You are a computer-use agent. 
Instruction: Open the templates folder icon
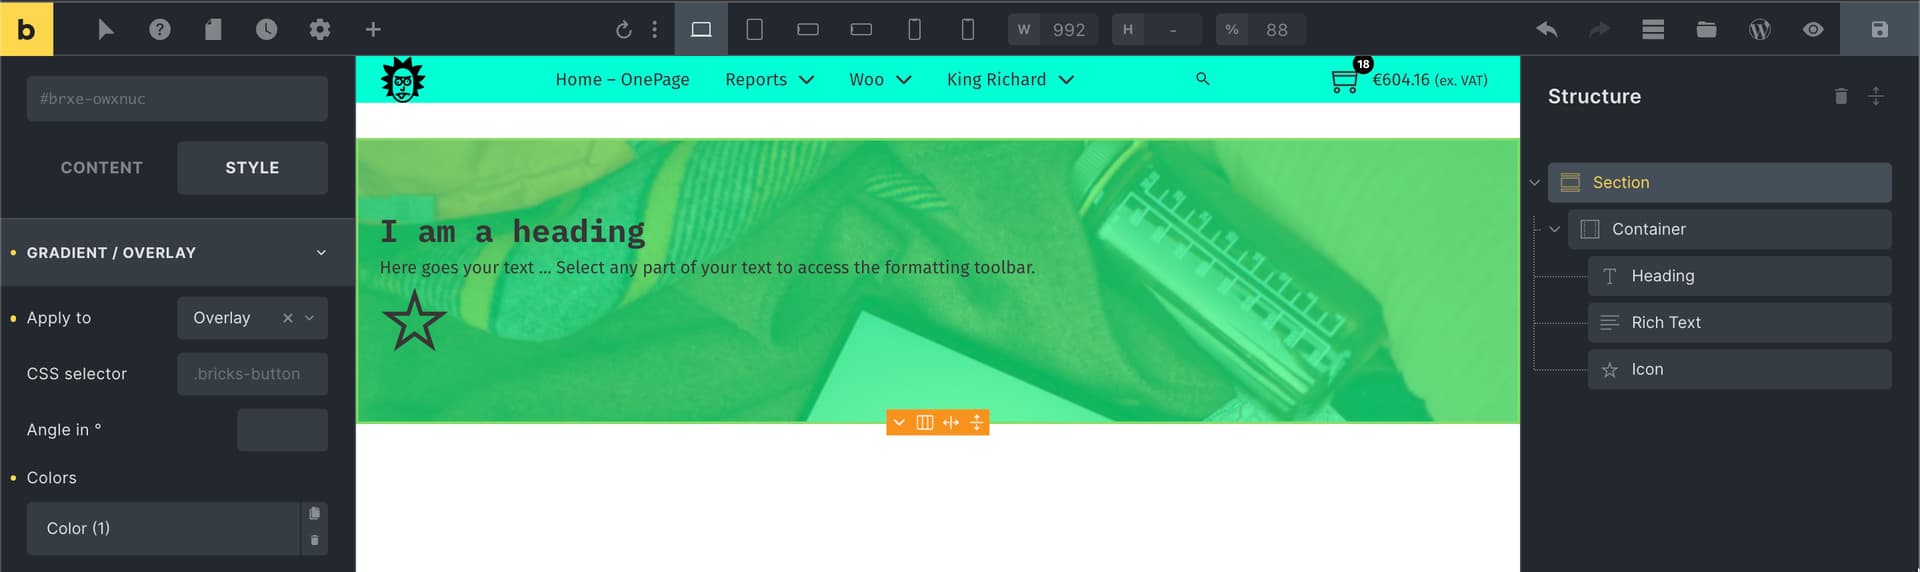(1706, 29)
